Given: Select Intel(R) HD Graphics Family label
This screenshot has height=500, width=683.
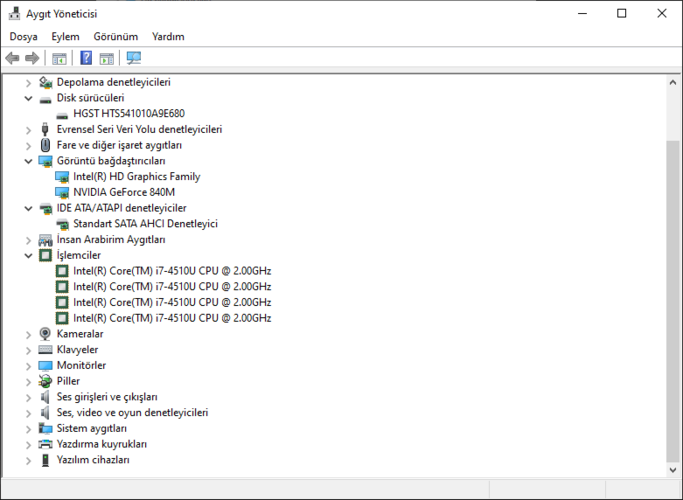Looking at the screenshot, I should [x=137, y=176].
